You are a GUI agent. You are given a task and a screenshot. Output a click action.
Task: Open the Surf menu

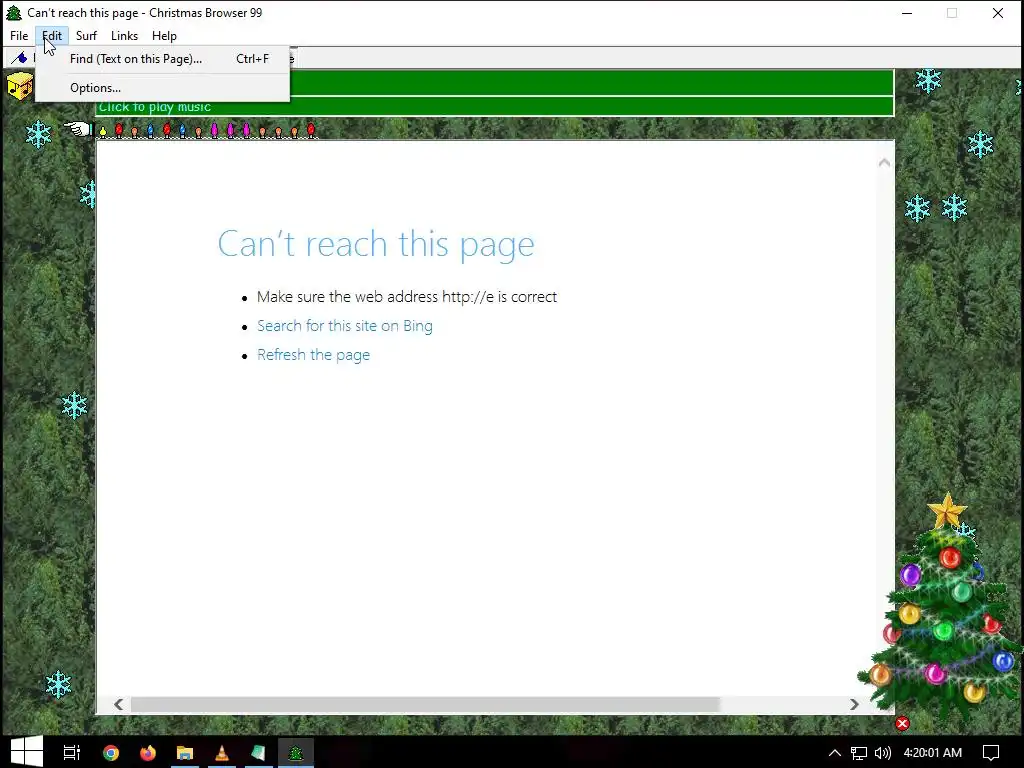point(86,36)
